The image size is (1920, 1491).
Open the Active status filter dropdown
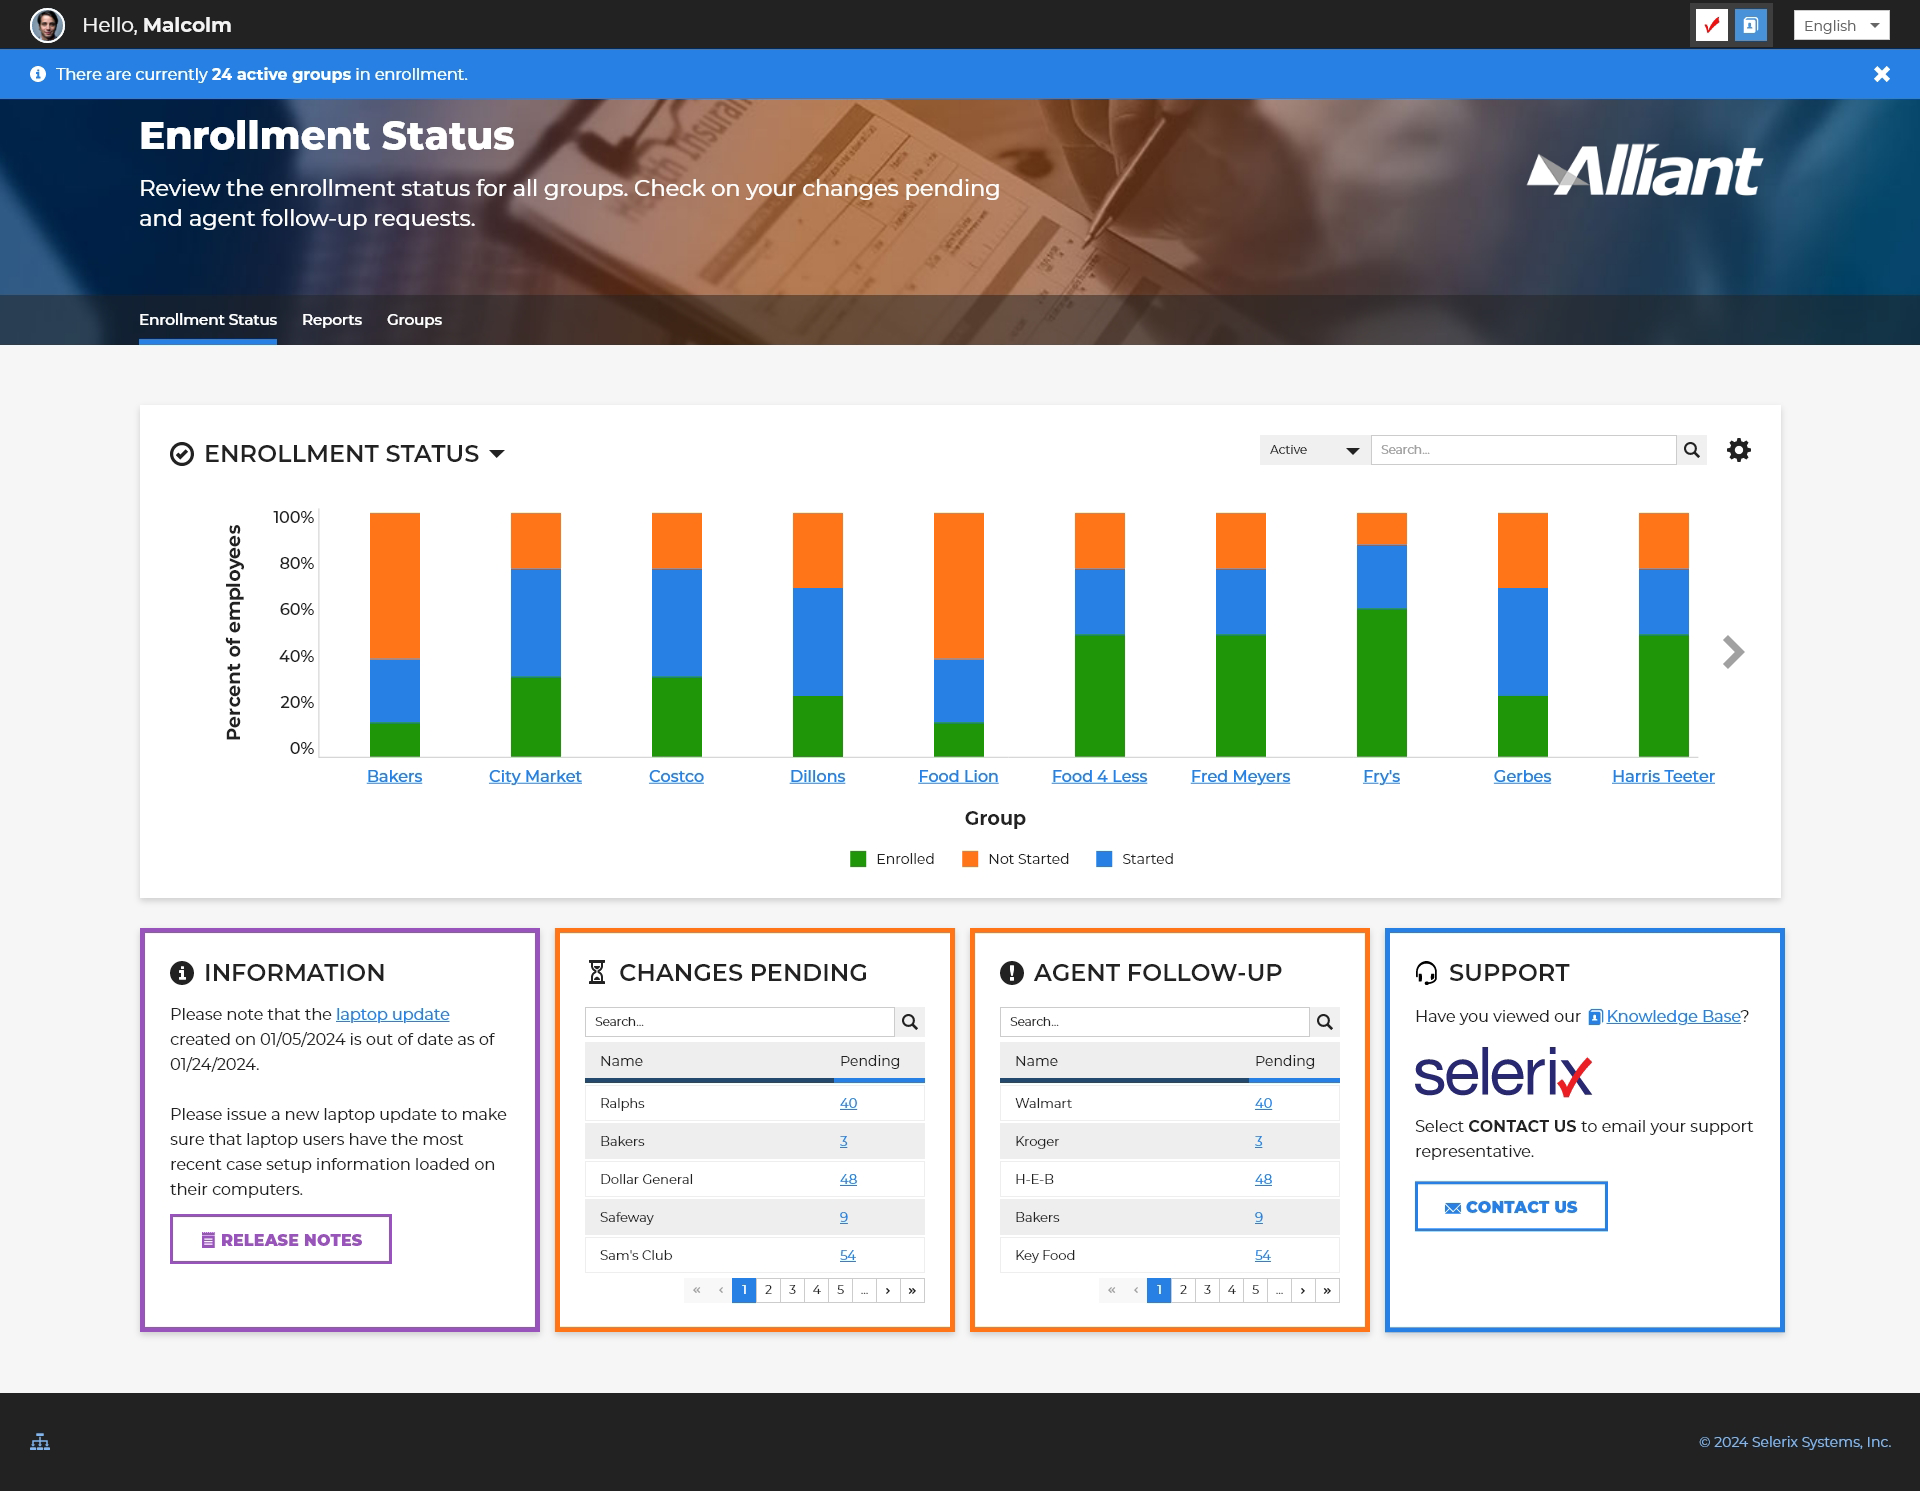1314,450
